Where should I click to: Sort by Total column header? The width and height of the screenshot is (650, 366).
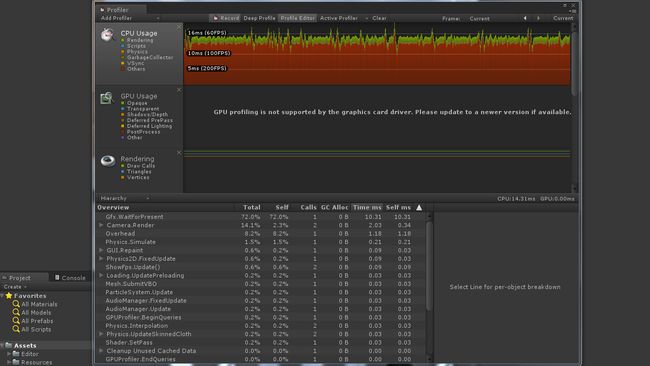coord(252,207)
